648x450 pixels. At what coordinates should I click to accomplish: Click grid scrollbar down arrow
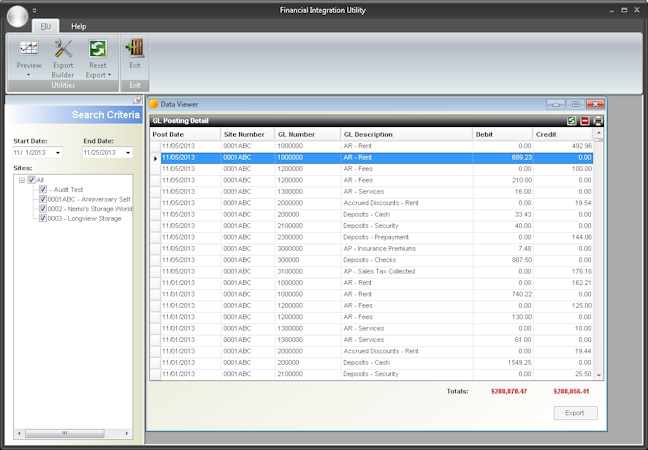(x=598, y=375)
